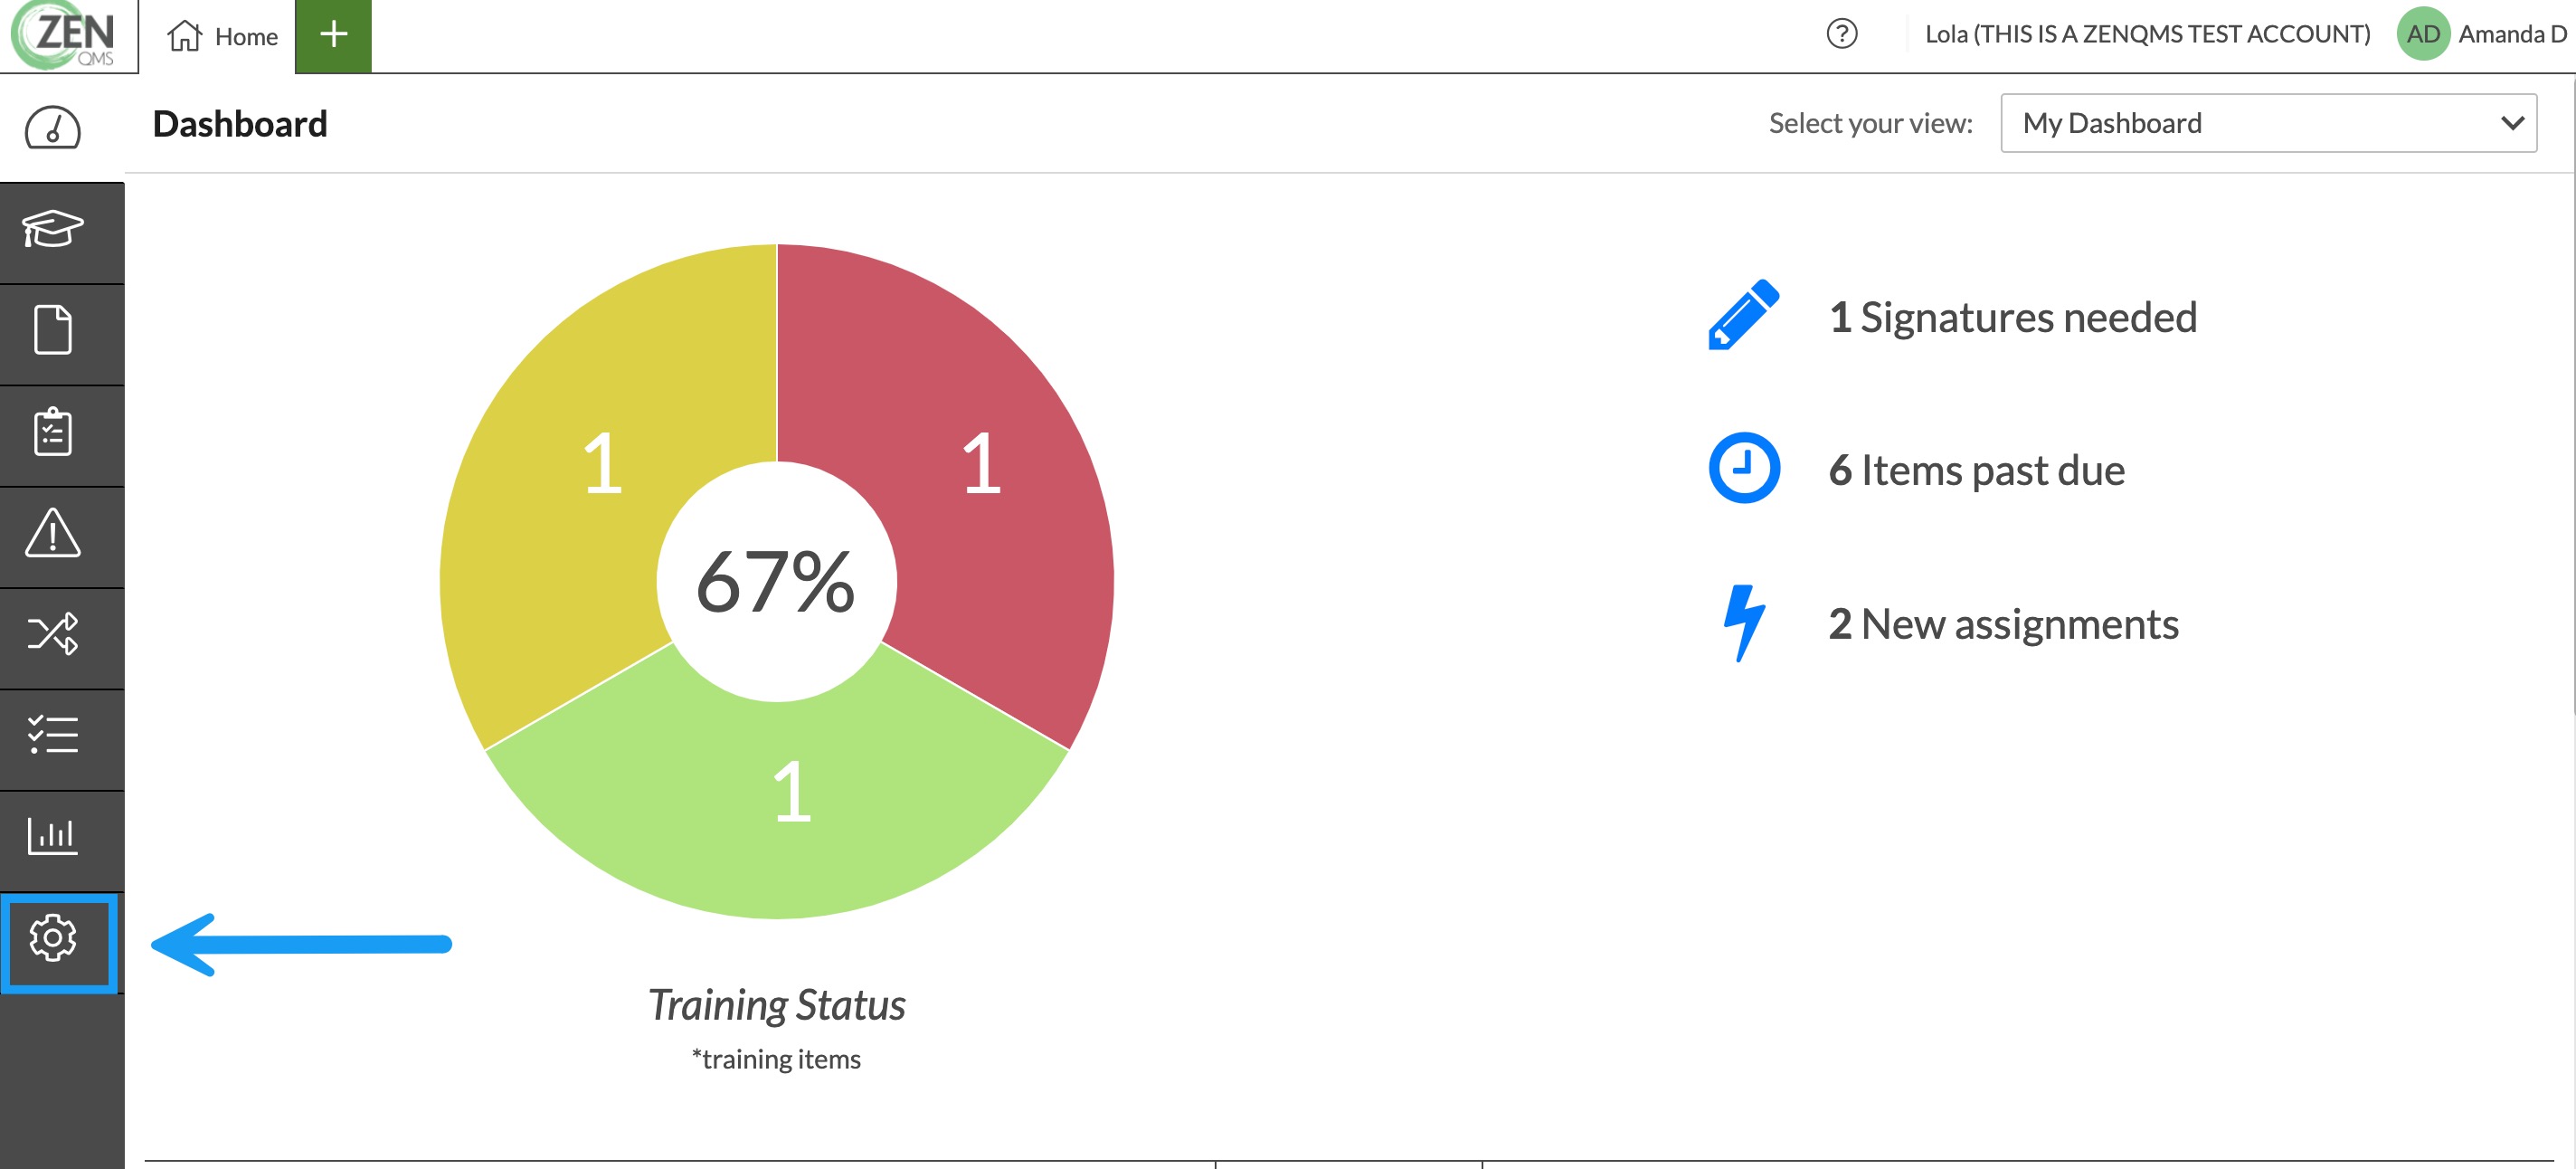Click the ZenQMS logo
This screenshot has width=2576, height=1169.
64,35
